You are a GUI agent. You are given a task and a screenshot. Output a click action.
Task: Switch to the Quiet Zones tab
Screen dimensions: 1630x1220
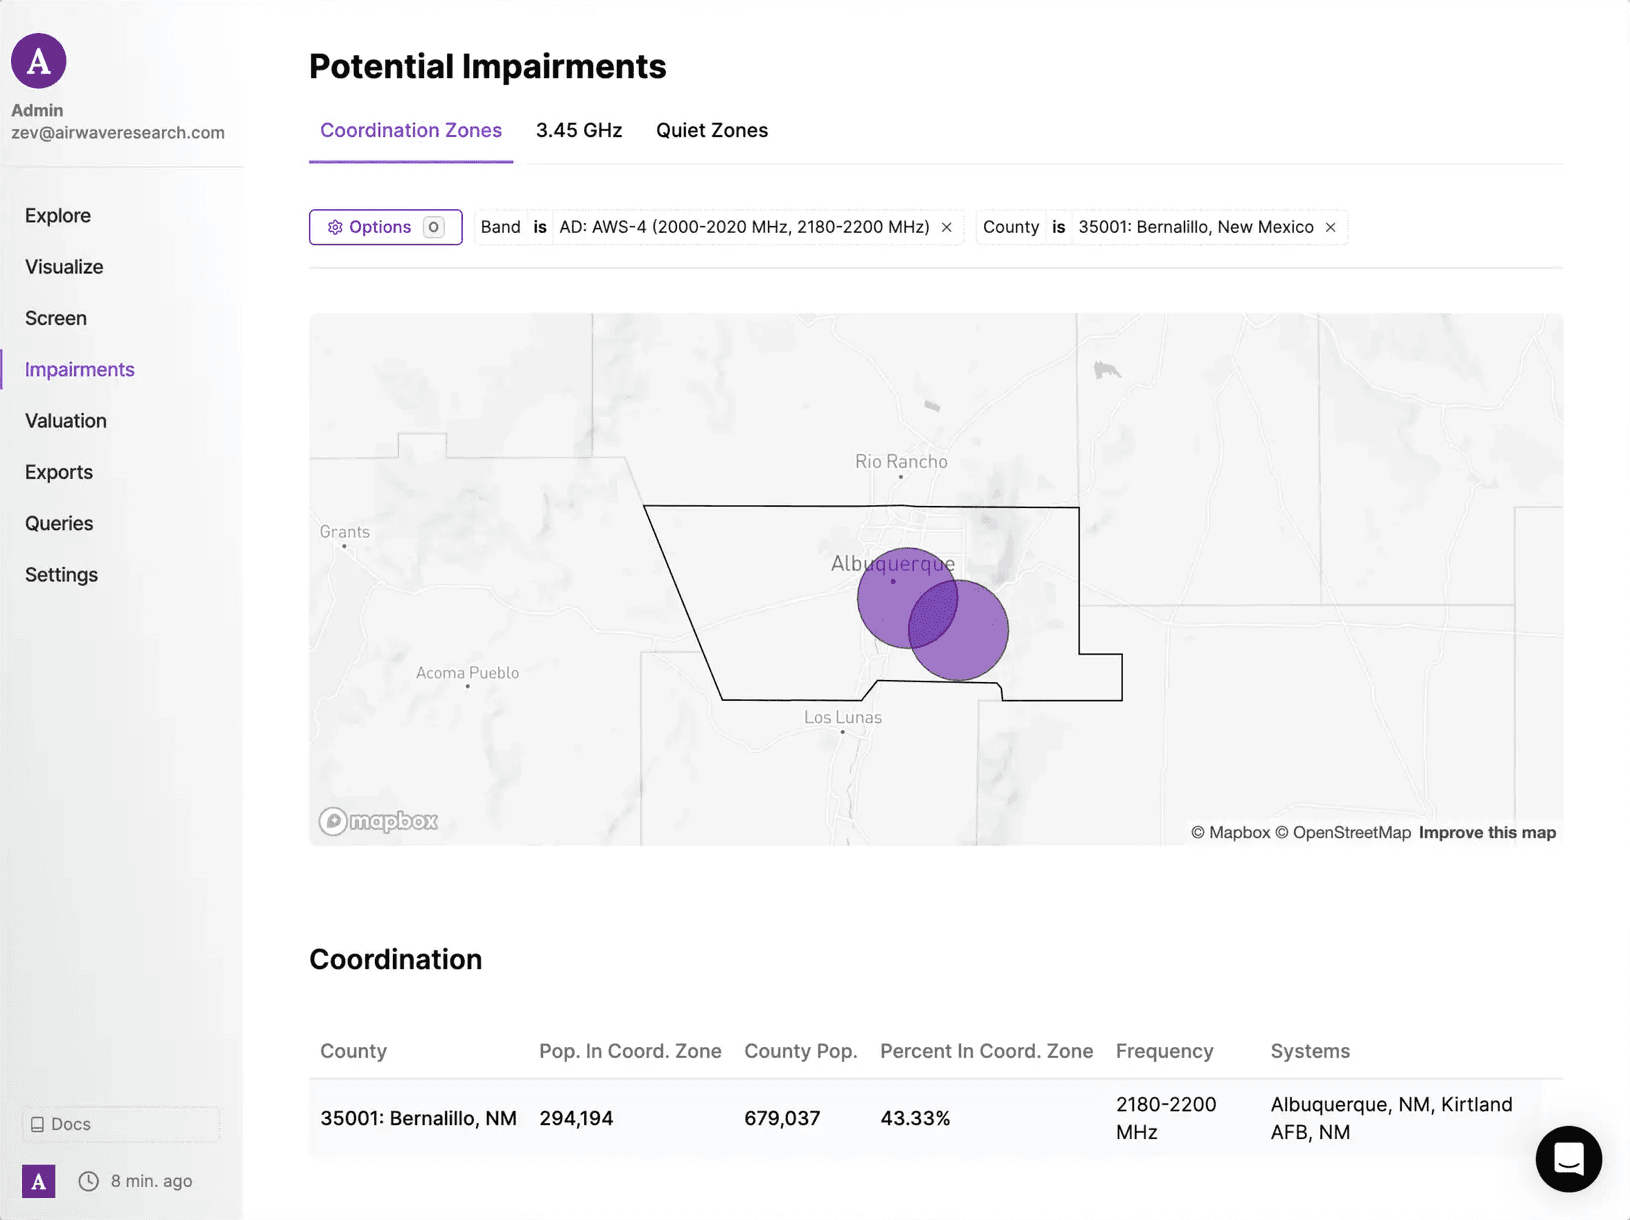coord(712,131)
